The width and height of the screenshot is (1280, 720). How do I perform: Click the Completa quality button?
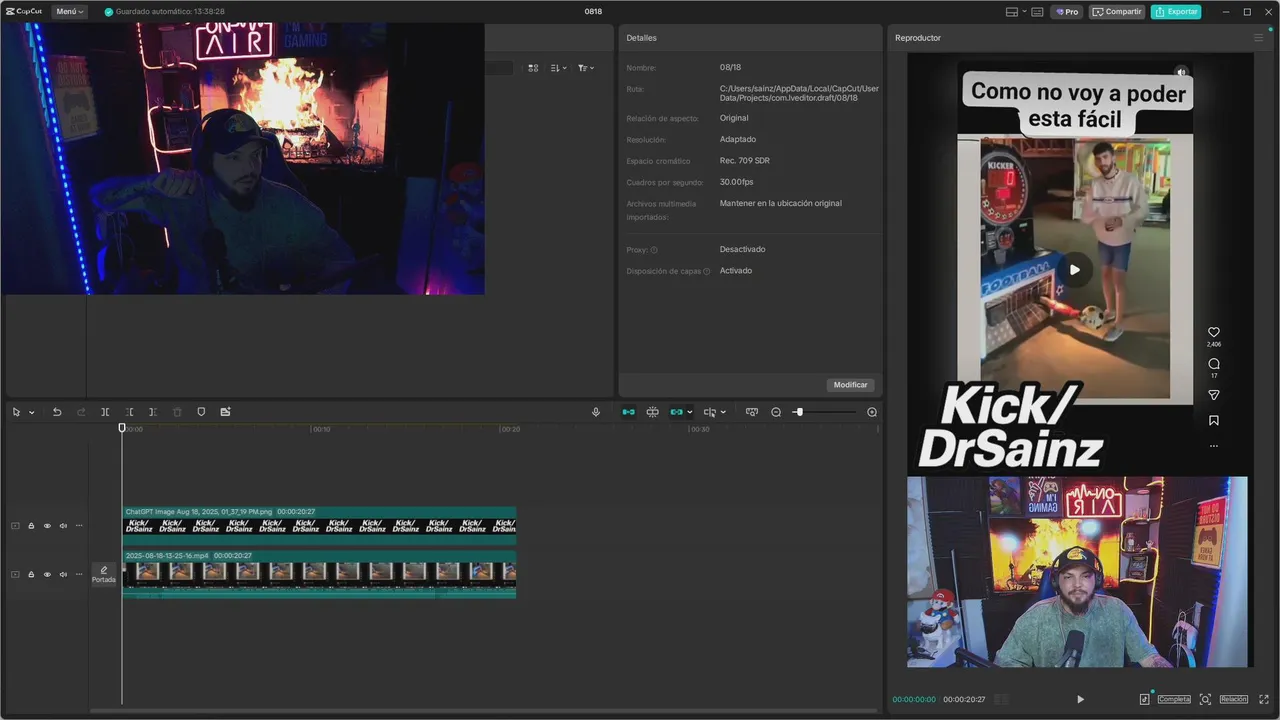(x=1174, y=699)
